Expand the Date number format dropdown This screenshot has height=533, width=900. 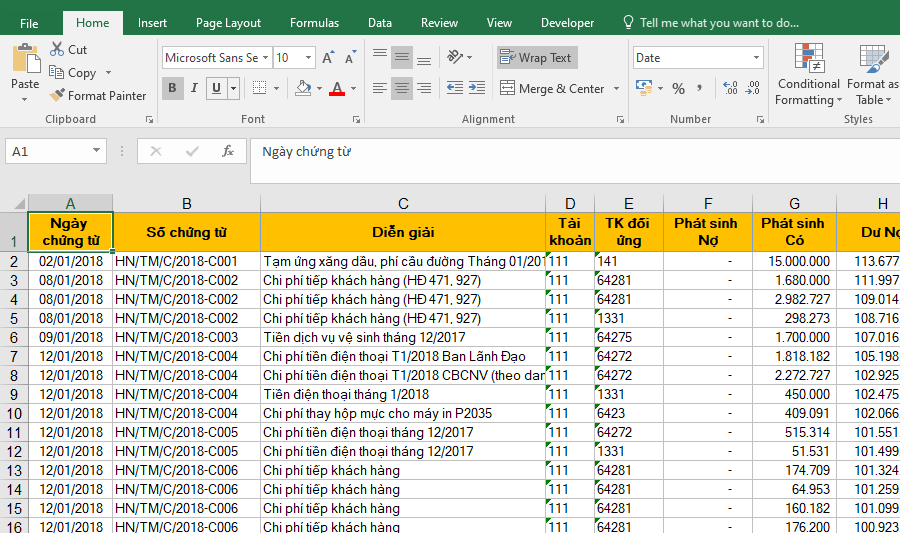click(755, 58)
